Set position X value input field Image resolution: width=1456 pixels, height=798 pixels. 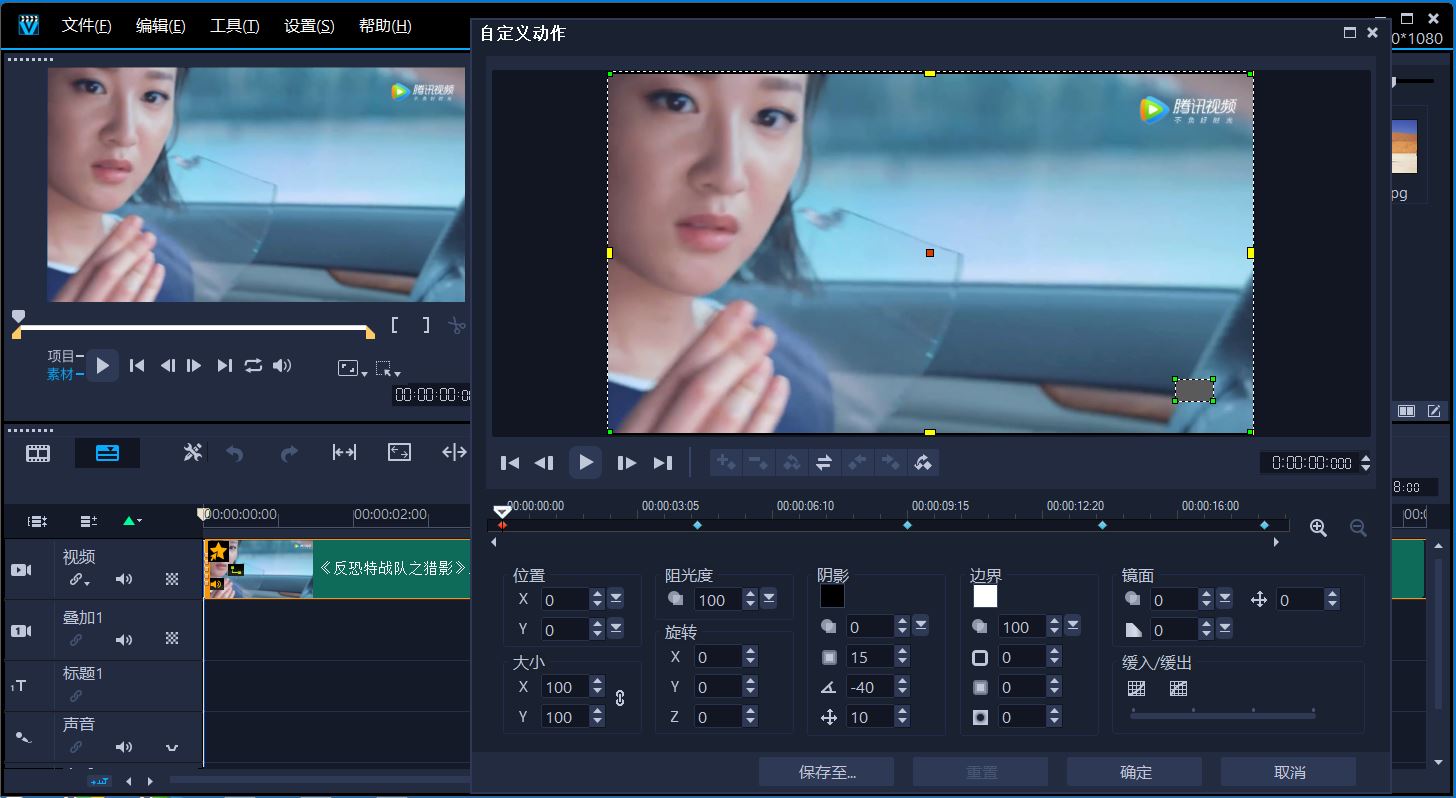tap(565, 599)
